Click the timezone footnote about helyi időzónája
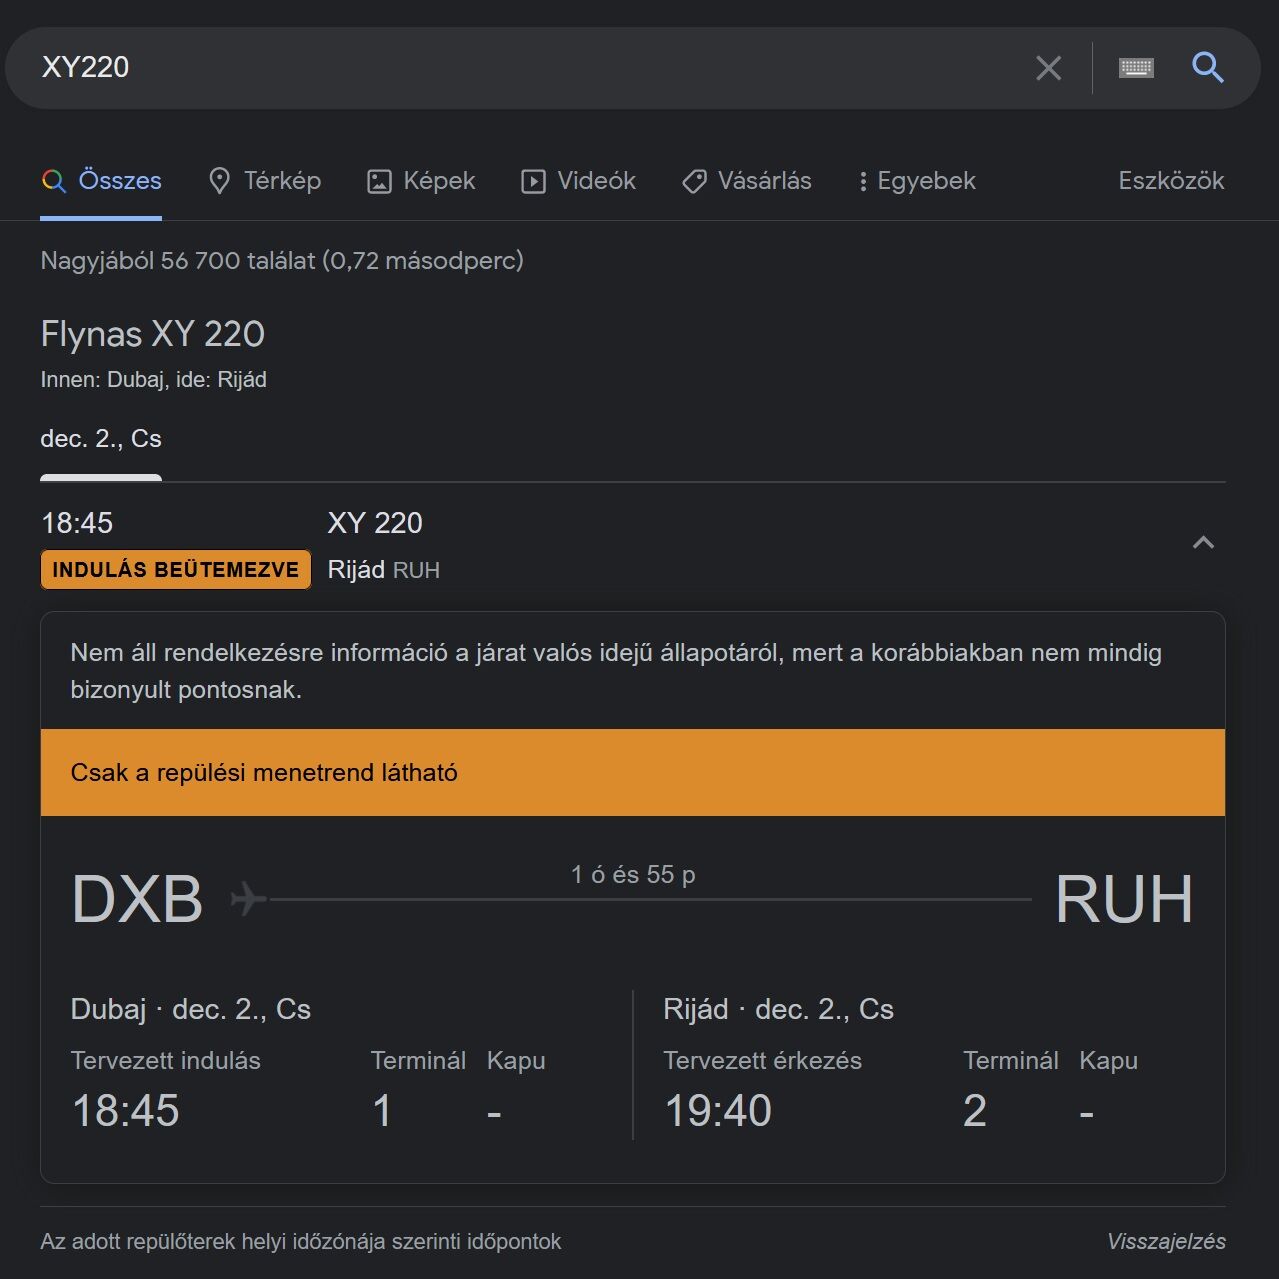1279x1279 pixels. pos(301,1242)
